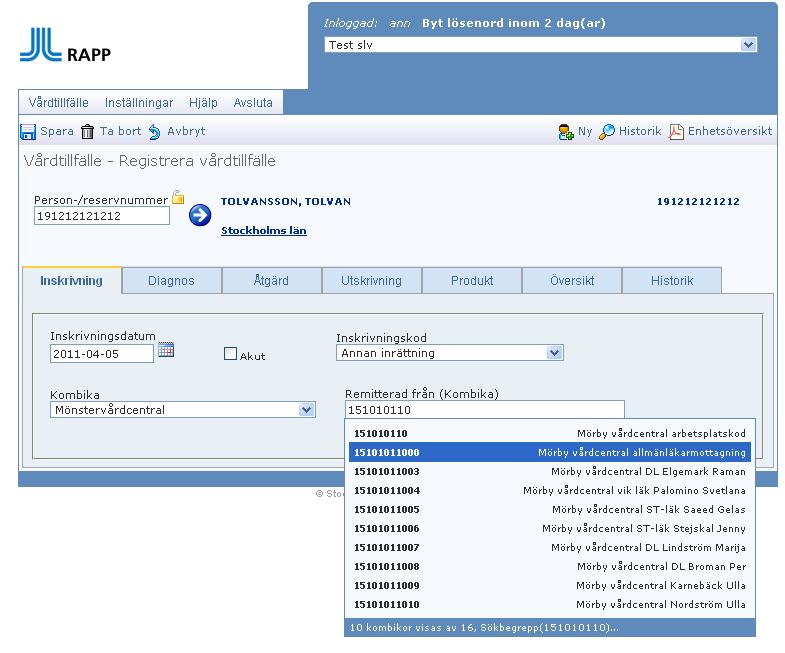
Task: Click the Remitterad från (Kombika) input field
Action: 485,410
